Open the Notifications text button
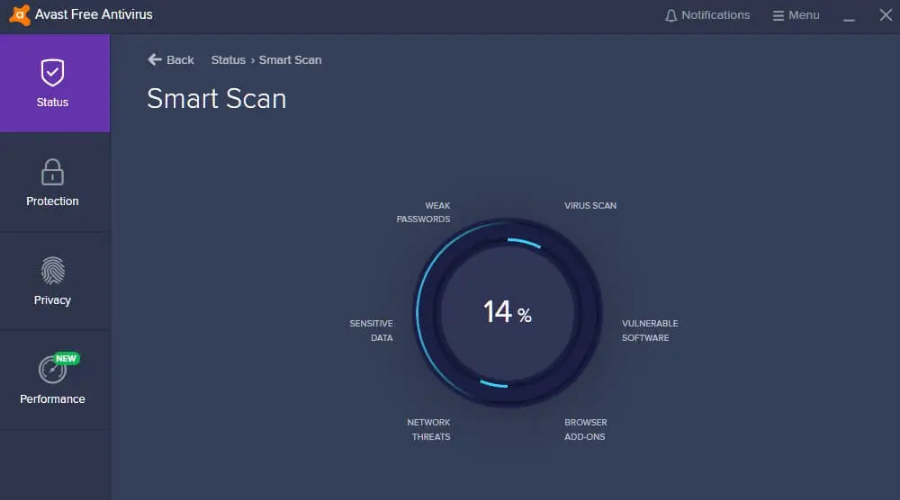The width and height of the screenshot is (900, 500). (x=715, y=15)
